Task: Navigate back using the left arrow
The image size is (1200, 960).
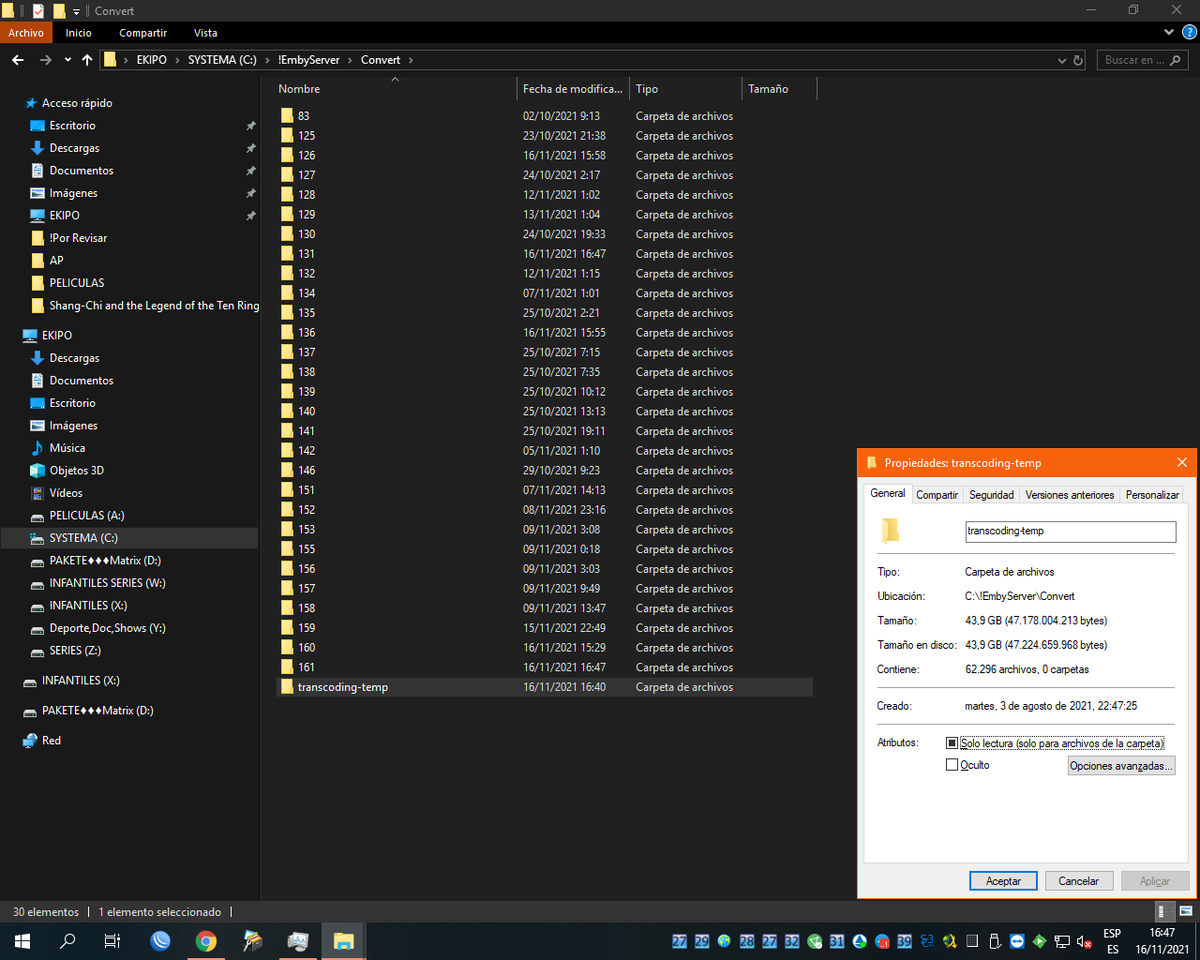Action: tap(17, 60)
